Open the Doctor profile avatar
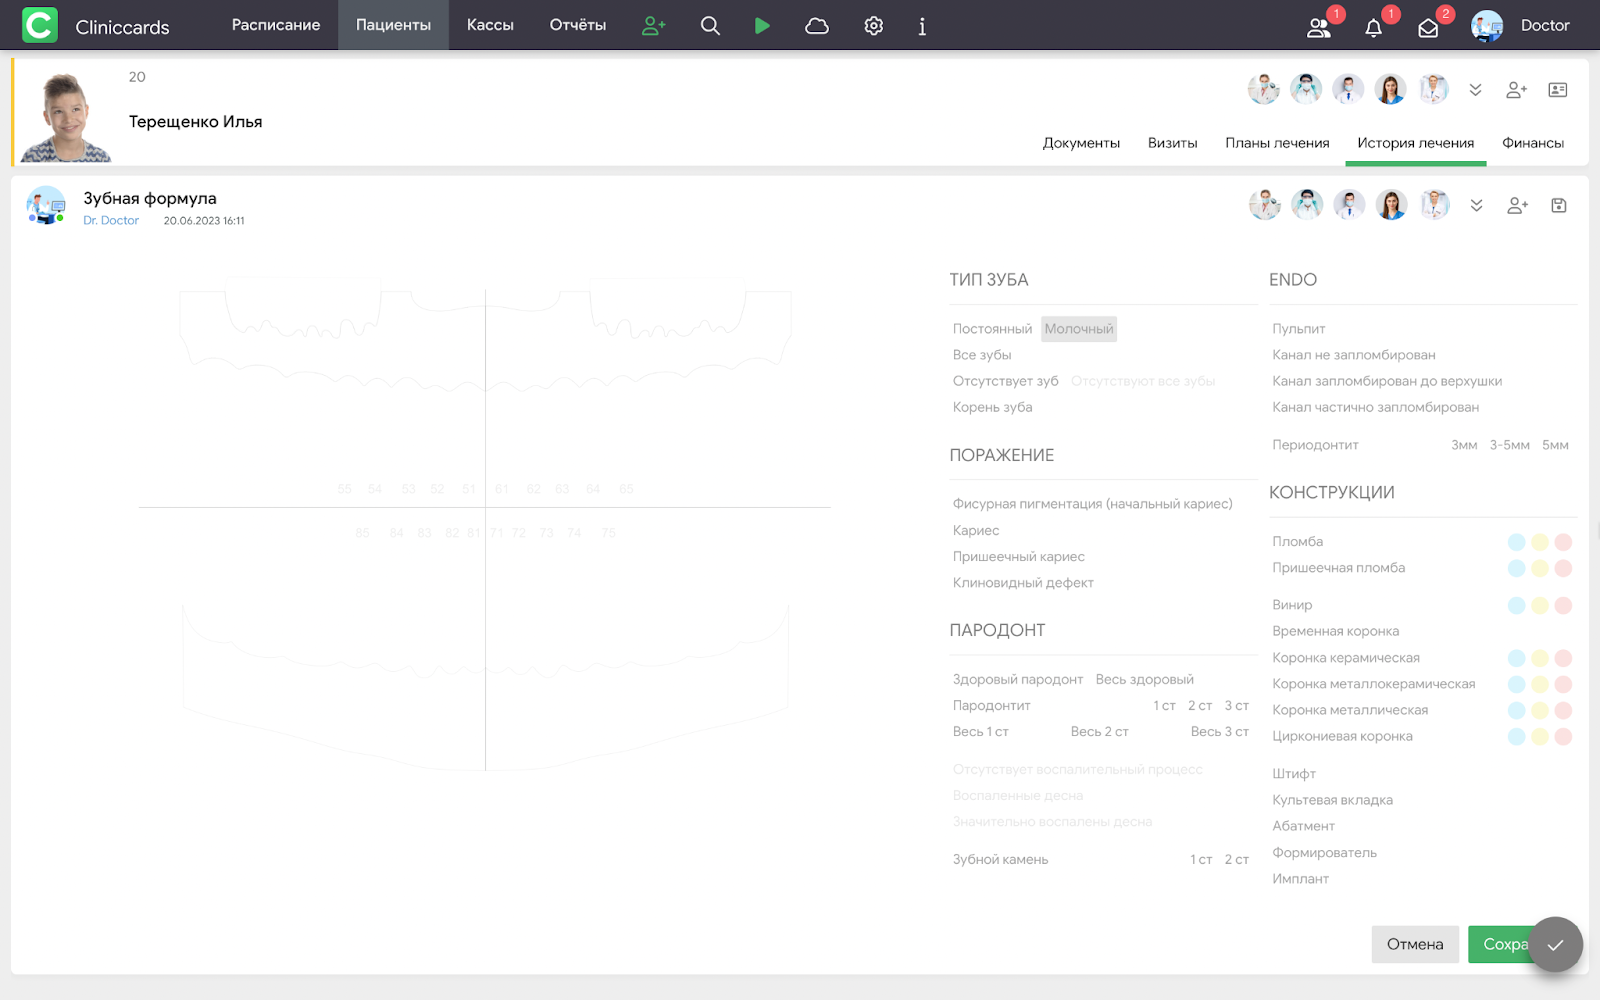The image size is (1600, 1000). [x=1487, y=26]
